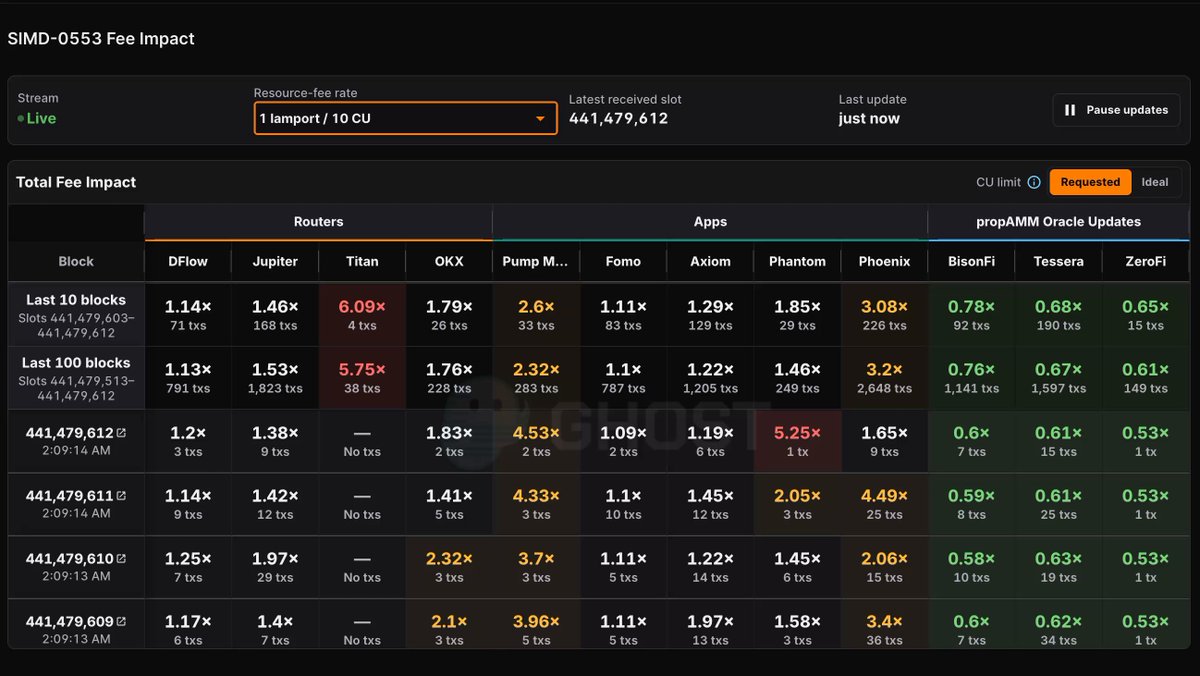Viewport: 1200px width, 676px height.
Task: Click the green 0.78× BisonFi cell
Action: click(x=972, y=314)
